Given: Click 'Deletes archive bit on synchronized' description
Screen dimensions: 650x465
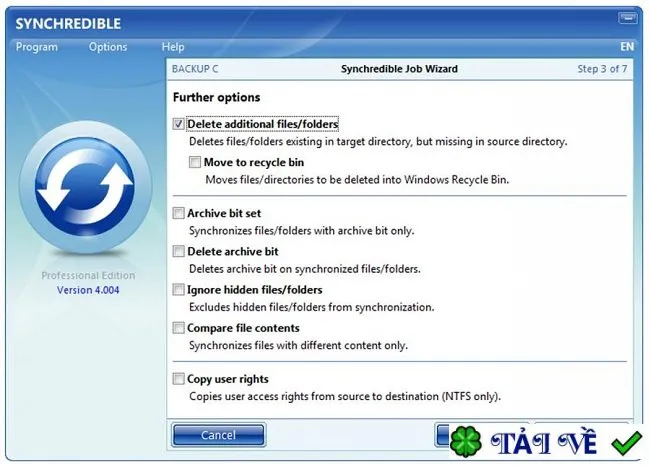Looking at the screenshot, I should [x=305, y=269].
